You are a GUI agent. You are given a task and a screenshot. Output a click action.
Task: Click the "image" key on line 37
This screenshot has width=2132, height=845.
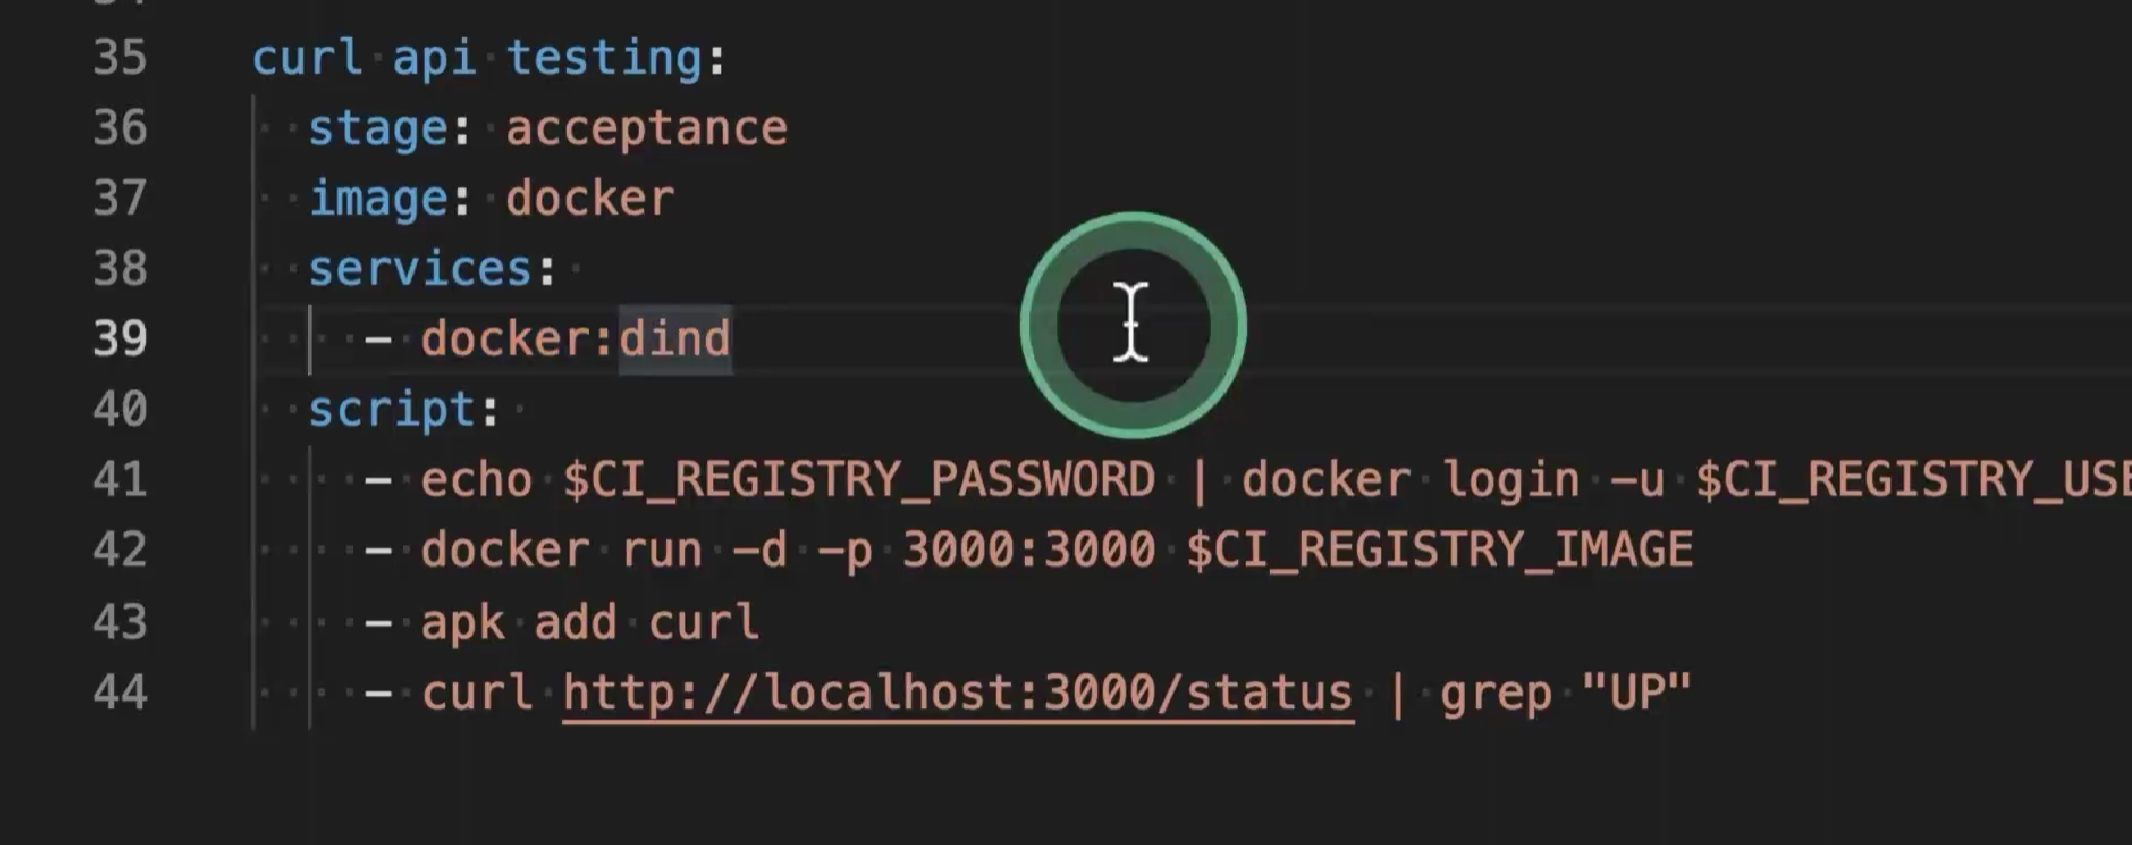(x=377, y=198)
